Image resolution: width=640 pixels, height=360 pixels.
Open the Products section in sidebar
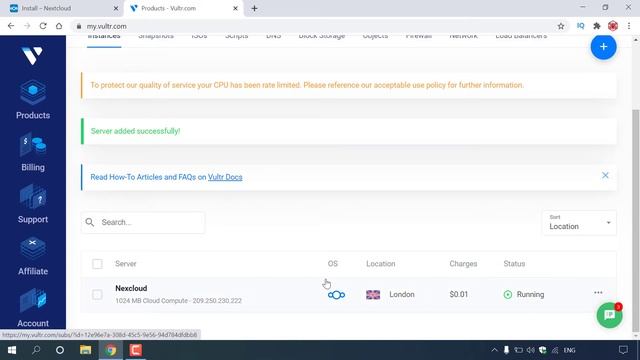33,100
